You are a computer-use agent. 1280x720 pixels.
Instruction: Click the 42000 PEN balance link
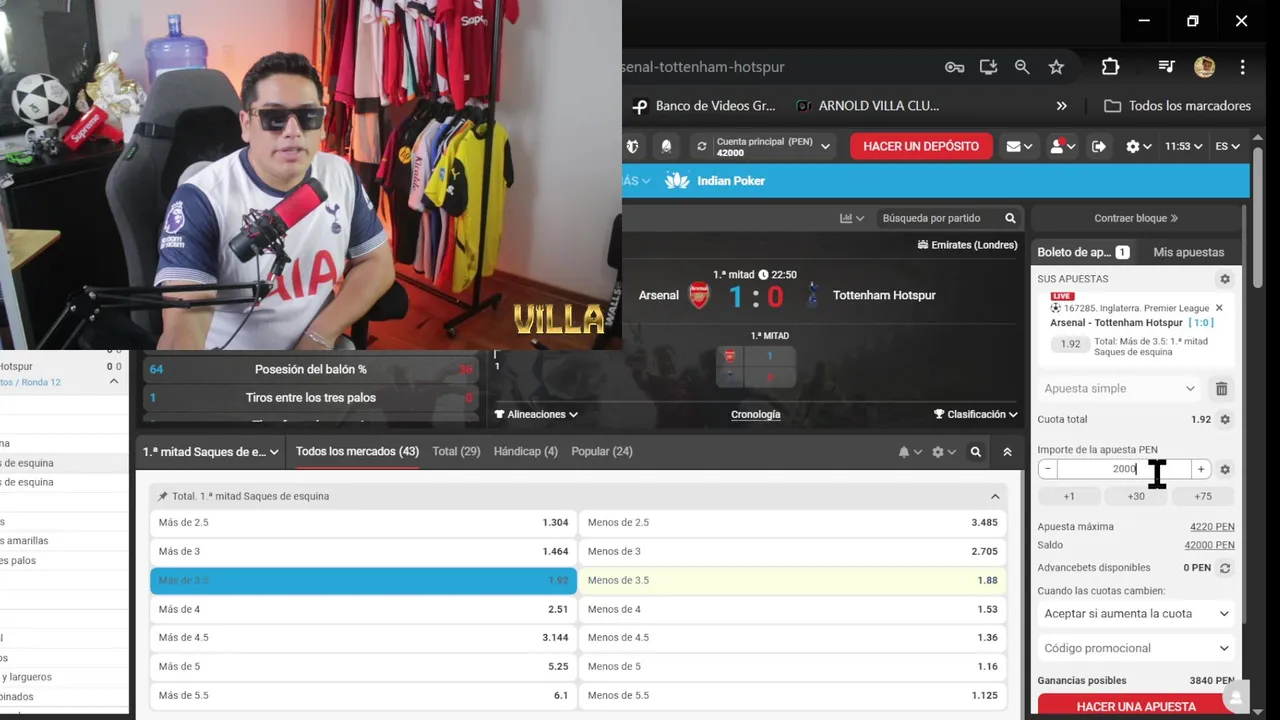pyautogui.click(x=1209, y=546)
